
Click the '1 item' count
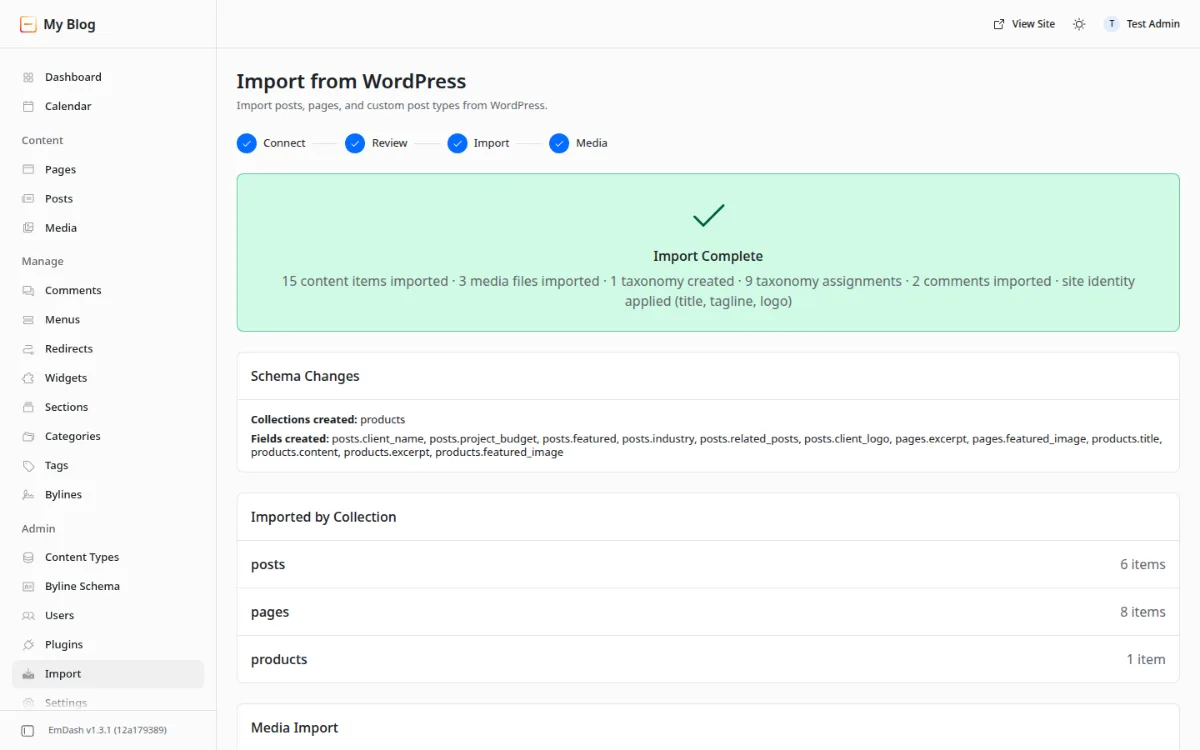coord(1146,659)
